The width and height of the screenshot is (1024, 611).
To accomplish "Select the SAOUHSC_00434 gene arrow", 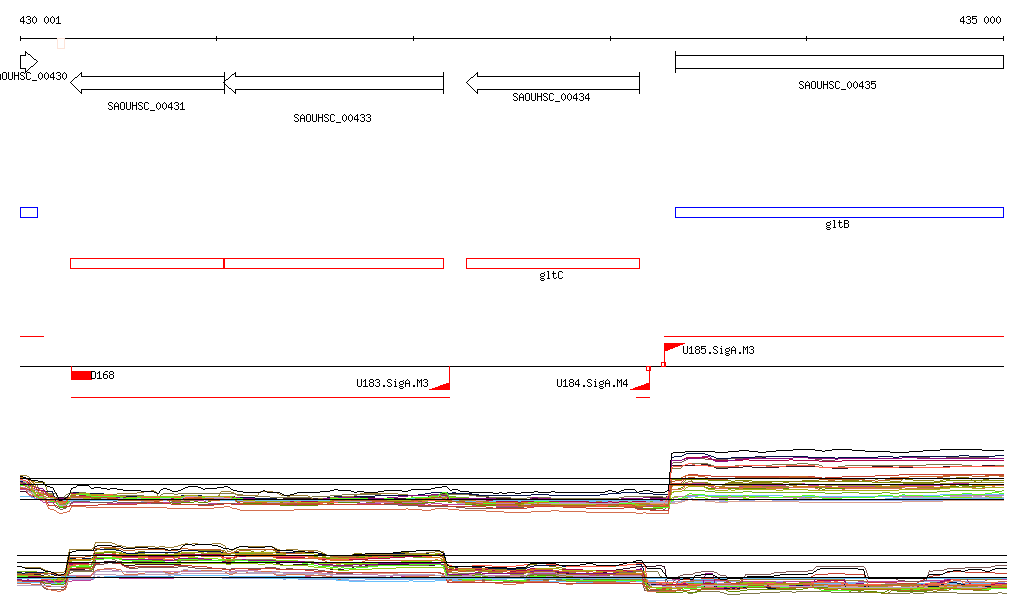I will (x=552, y=83).
